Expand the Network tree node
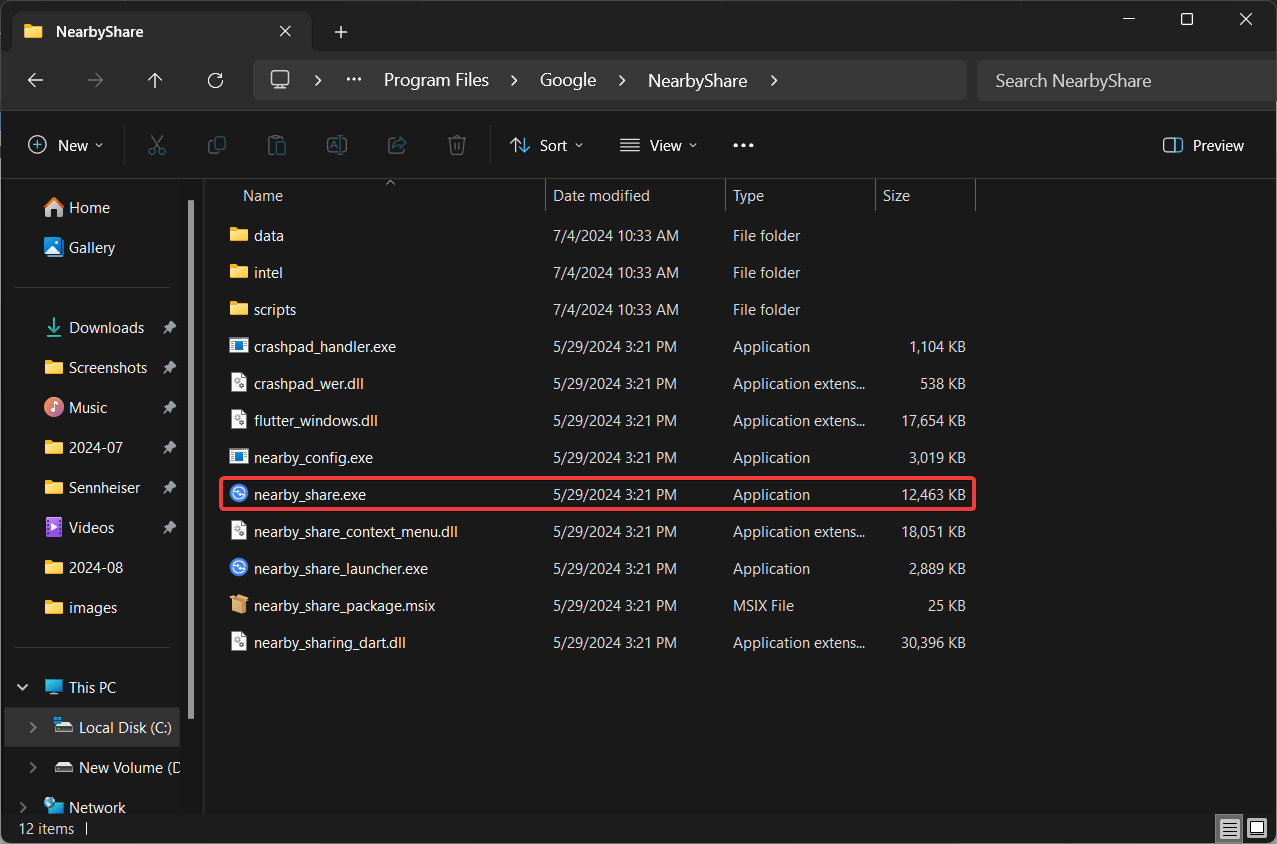 (23, 808)
